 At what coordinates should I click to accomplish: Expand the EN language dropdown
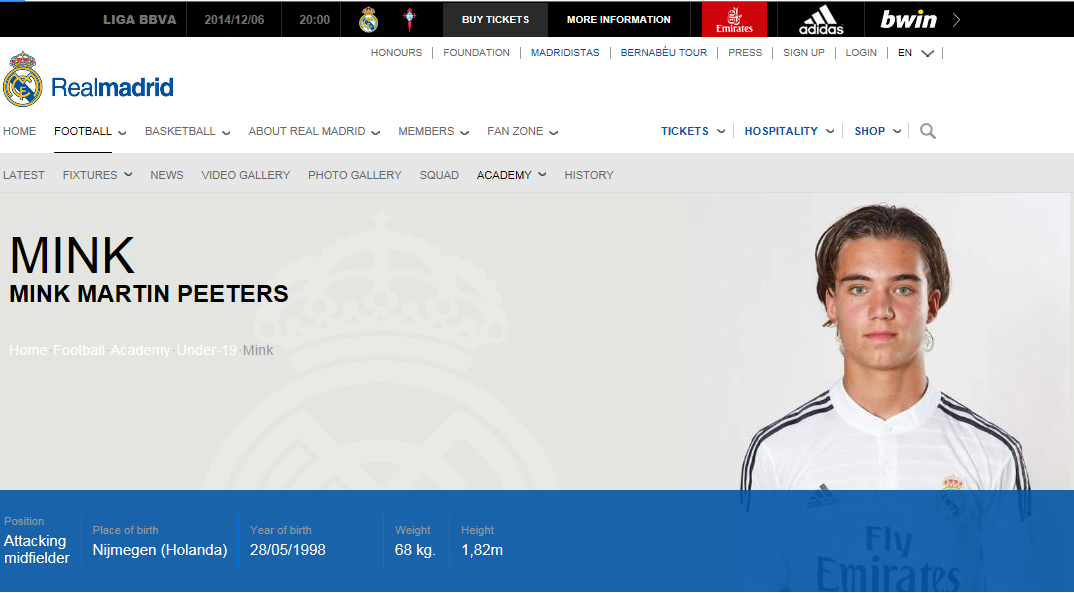point(916,53)
